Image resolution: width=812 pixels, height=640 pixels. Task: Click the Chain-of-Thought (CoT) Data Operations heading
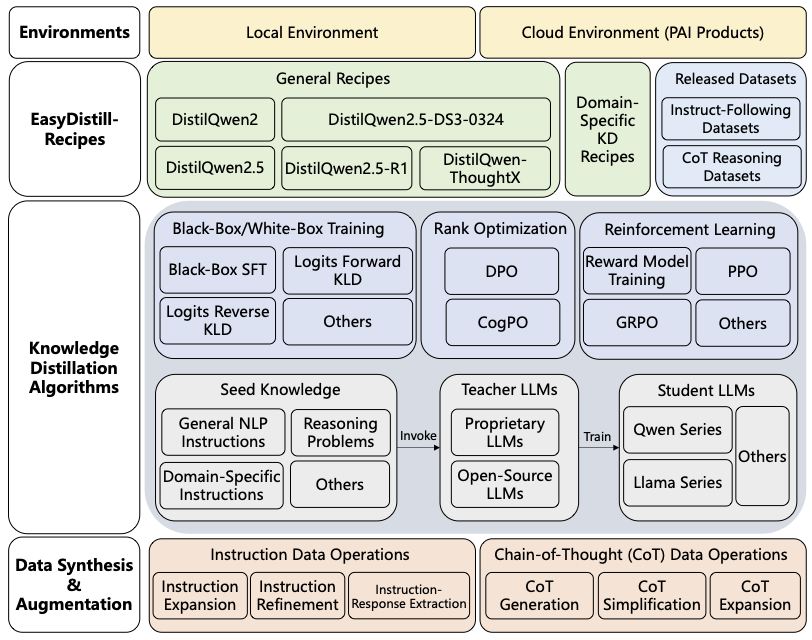(641, 555)
